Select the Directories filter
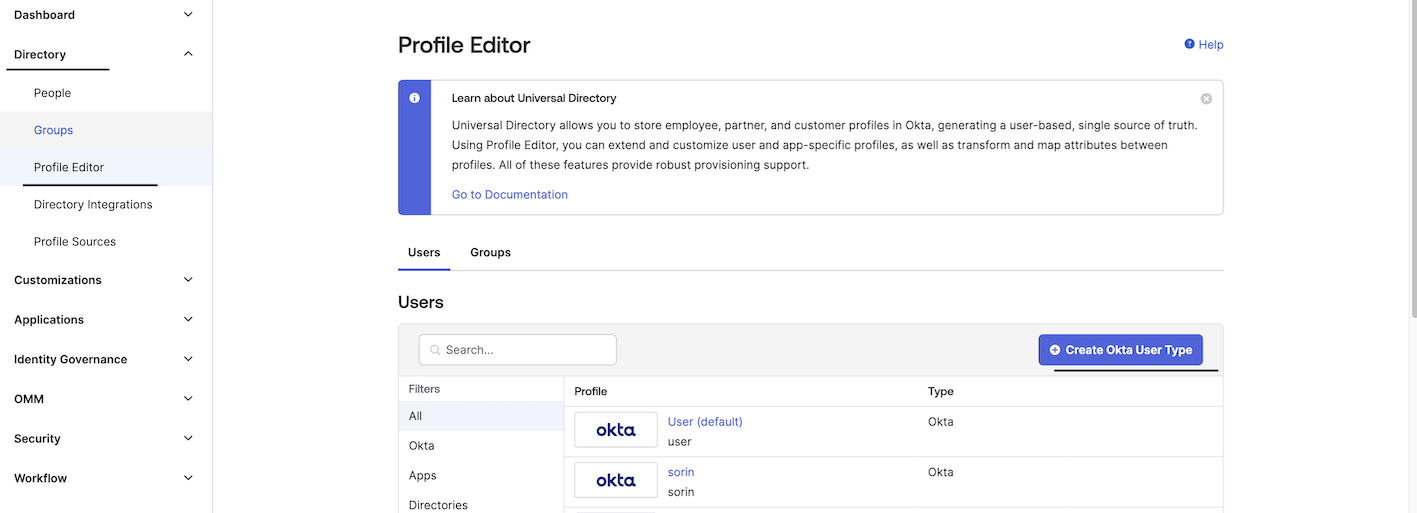 pyautogui.click(x=481, y=505)
